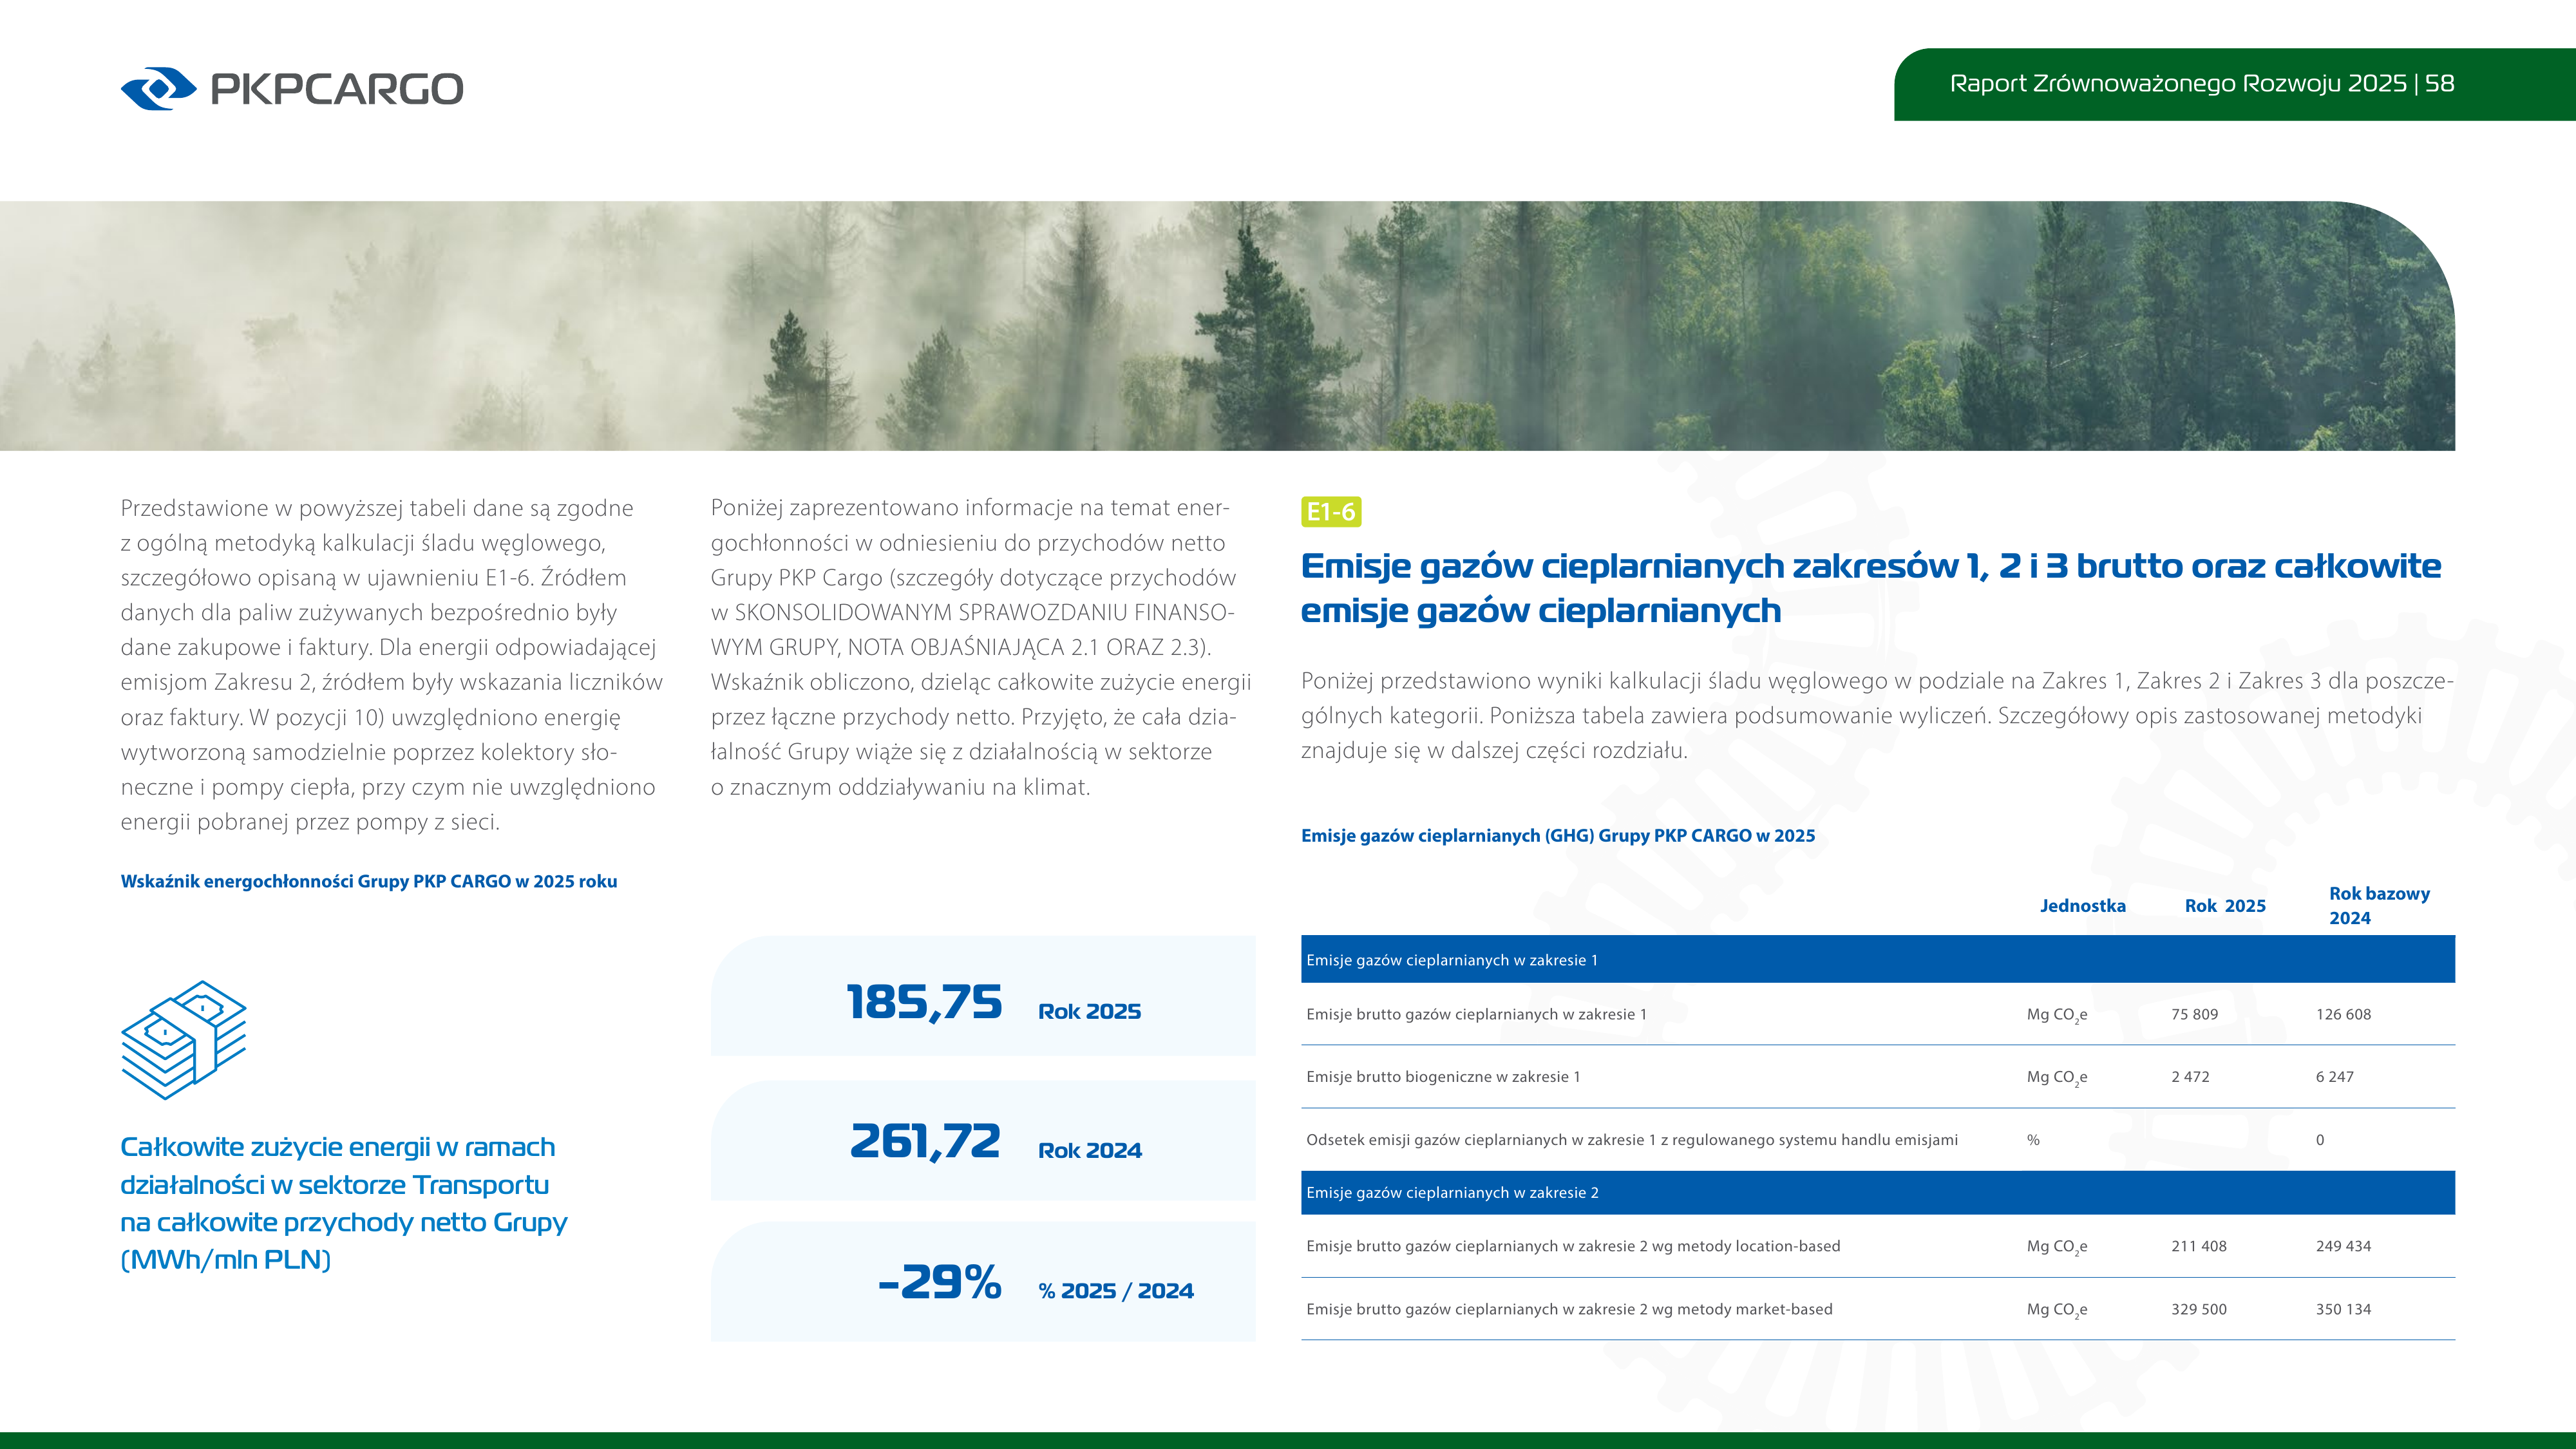Click the '% 2025 / 2024' label
This screenshot has height=1449, width=2576.
[1116, 1291]
